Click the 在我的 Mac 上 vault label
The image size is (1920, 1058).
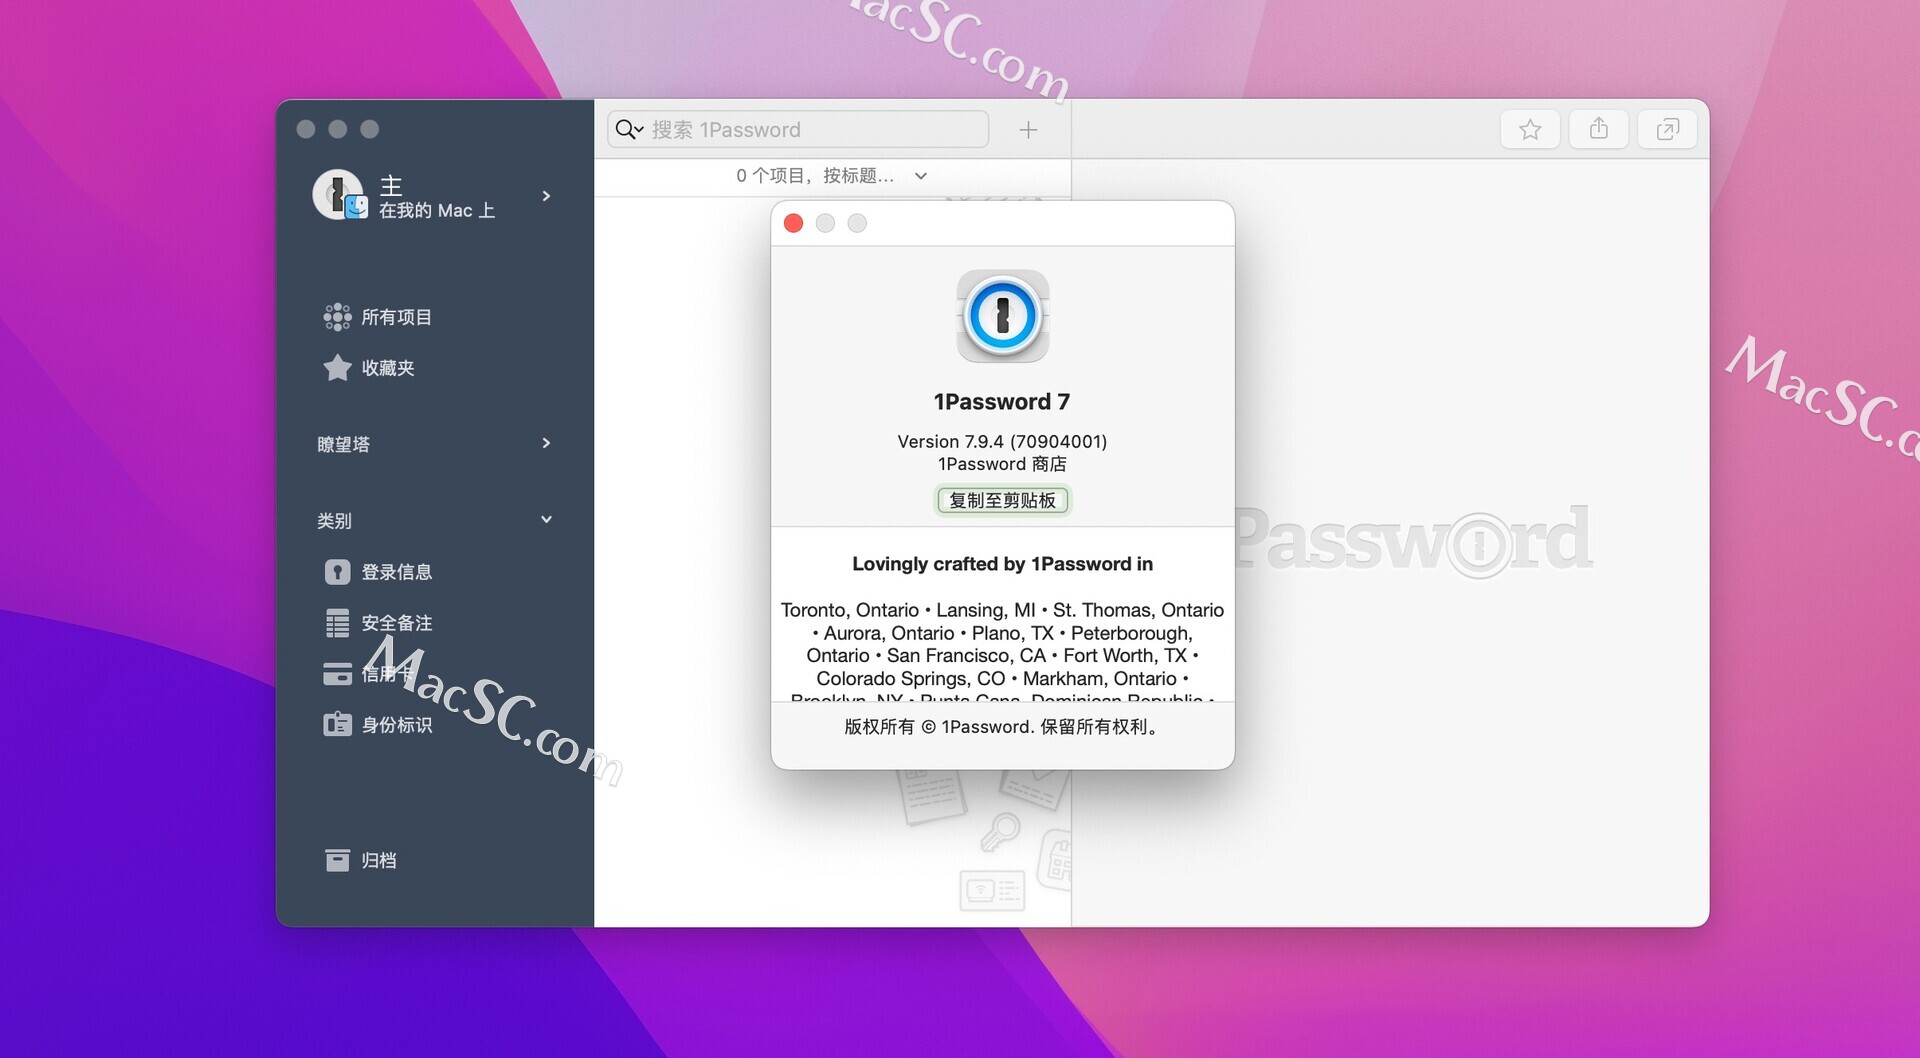[437, 210]
